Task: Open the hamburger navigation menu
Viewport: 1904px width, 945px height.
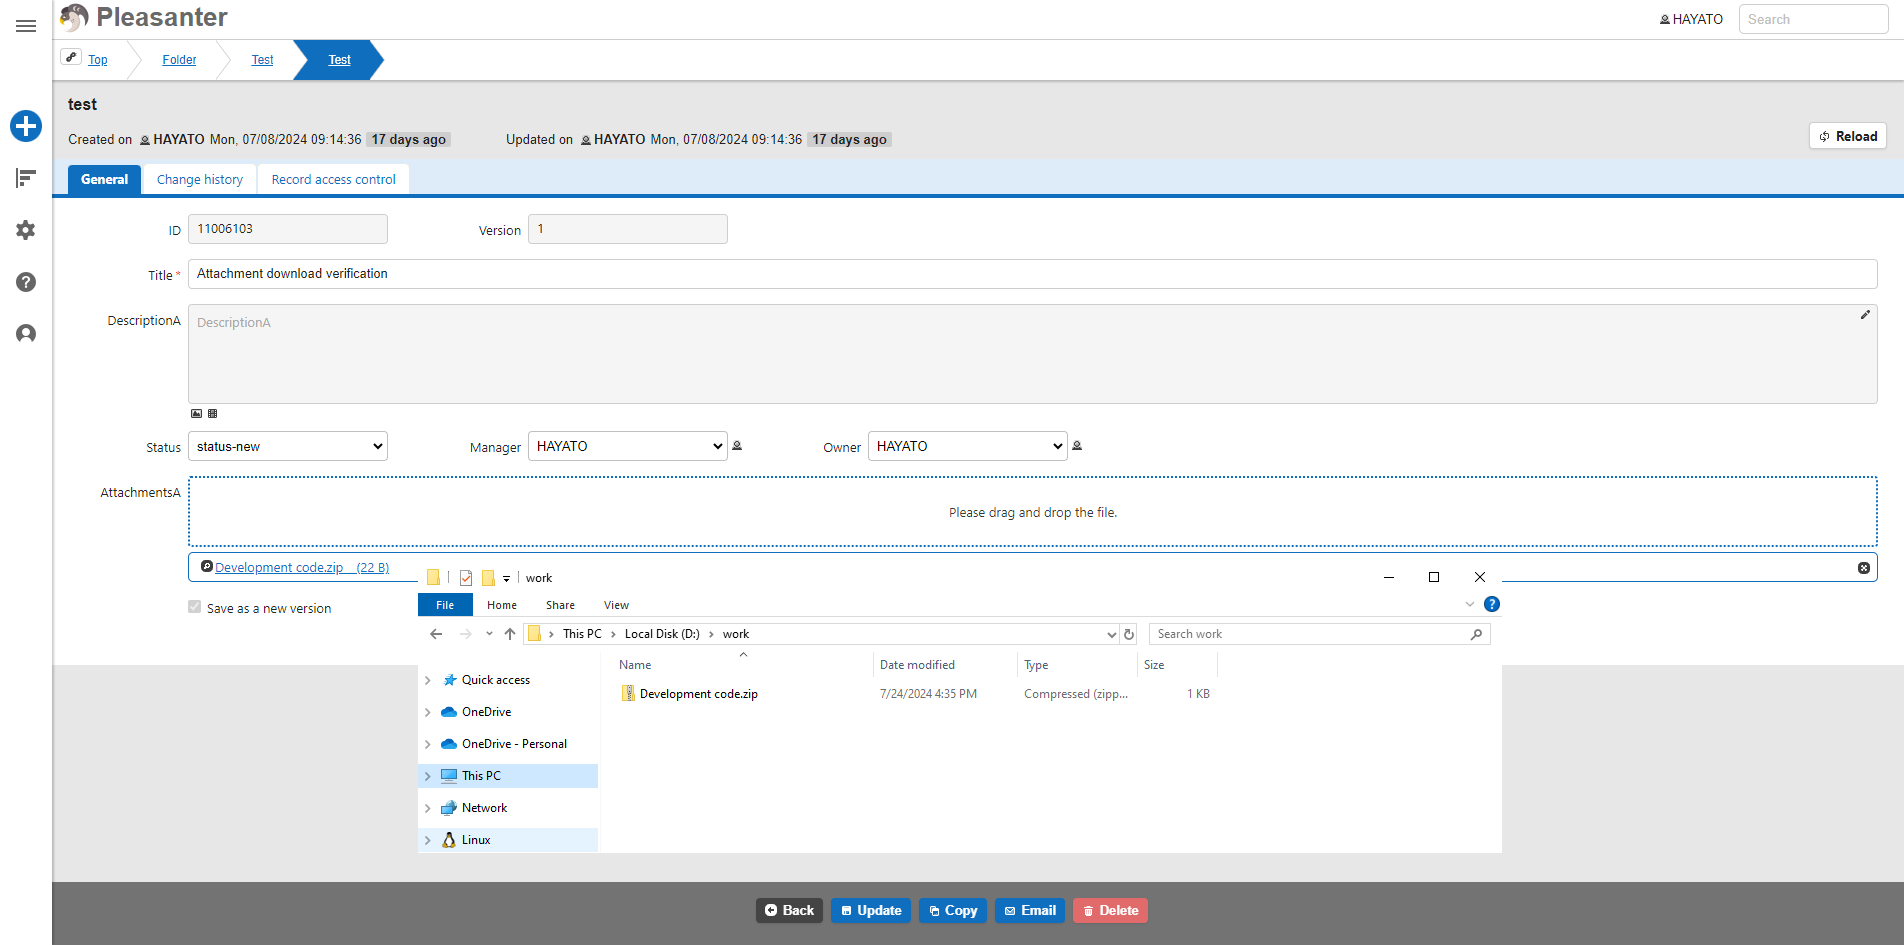Action: tap(26, 26)
